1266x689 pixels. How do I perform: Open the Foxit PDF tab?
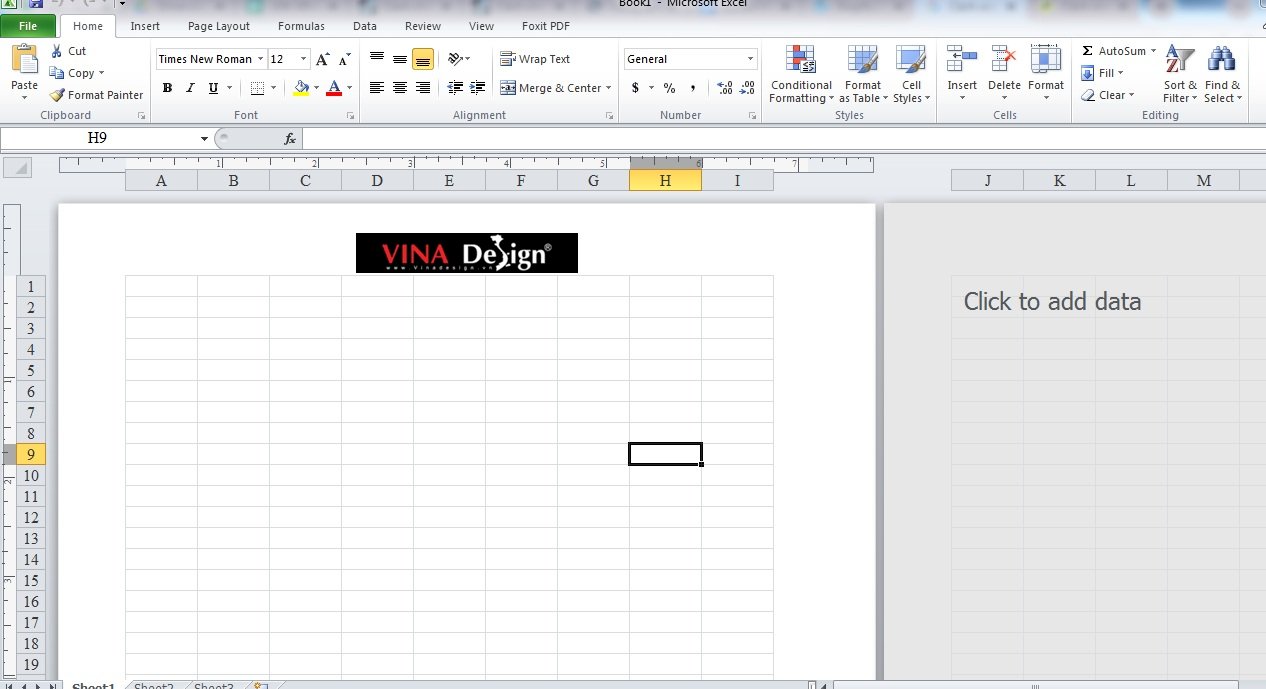[545, 26]
